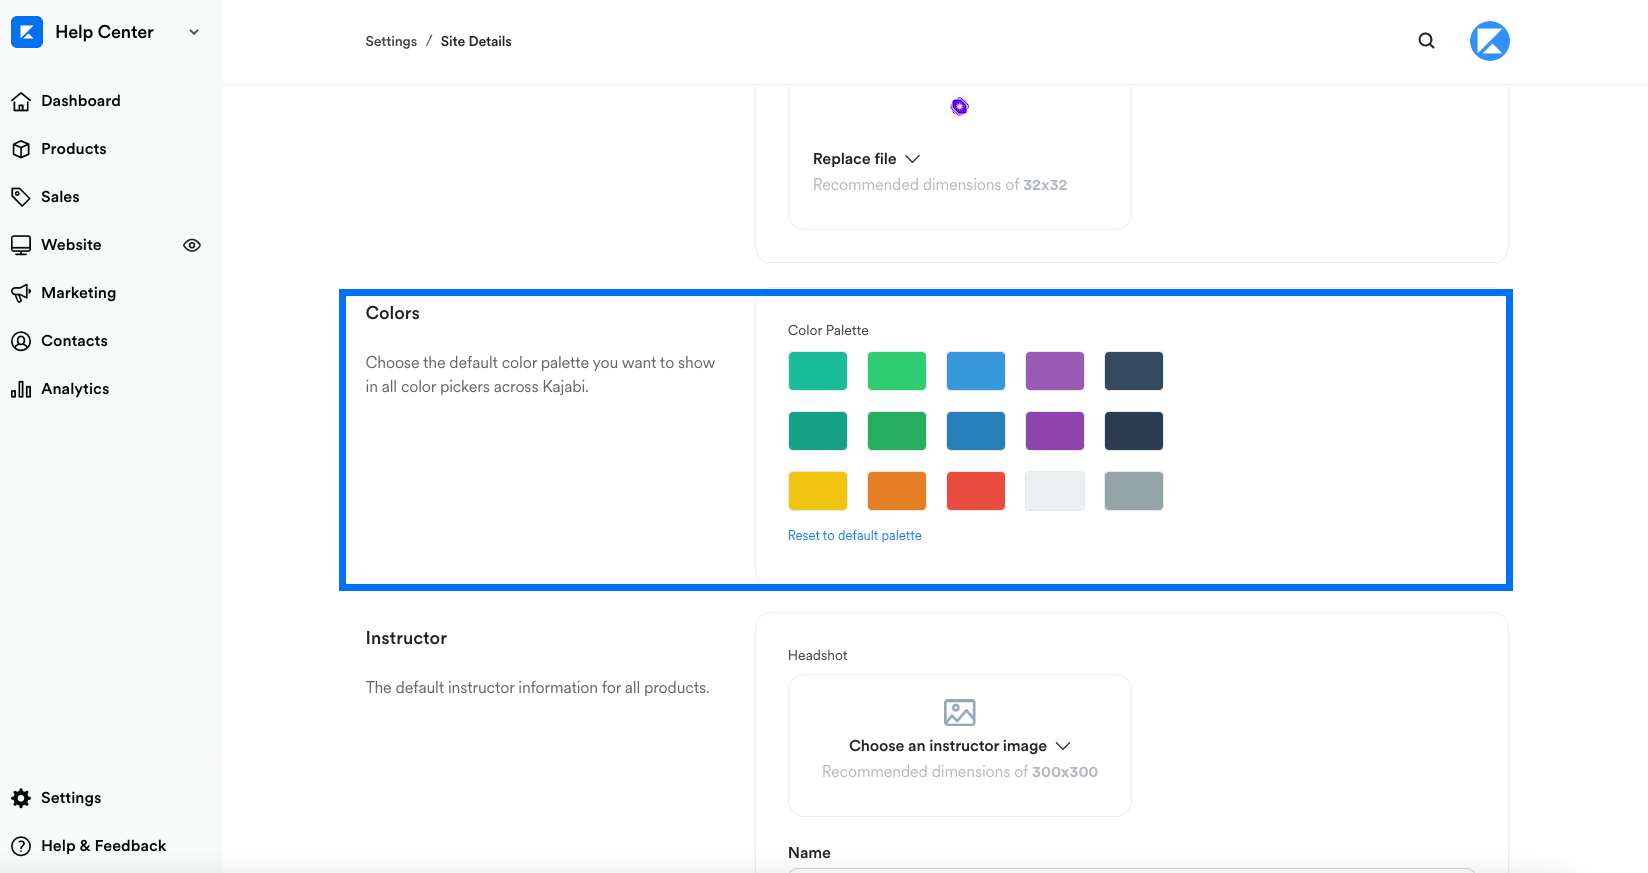Open the Help Center site dropdown

coord(194,32)
